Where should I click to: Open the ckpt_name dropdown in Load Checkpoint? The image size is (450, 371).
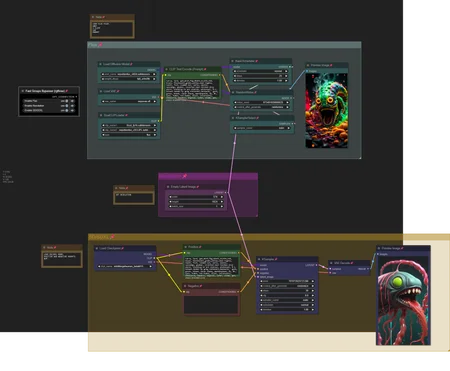tap(125, 266)
